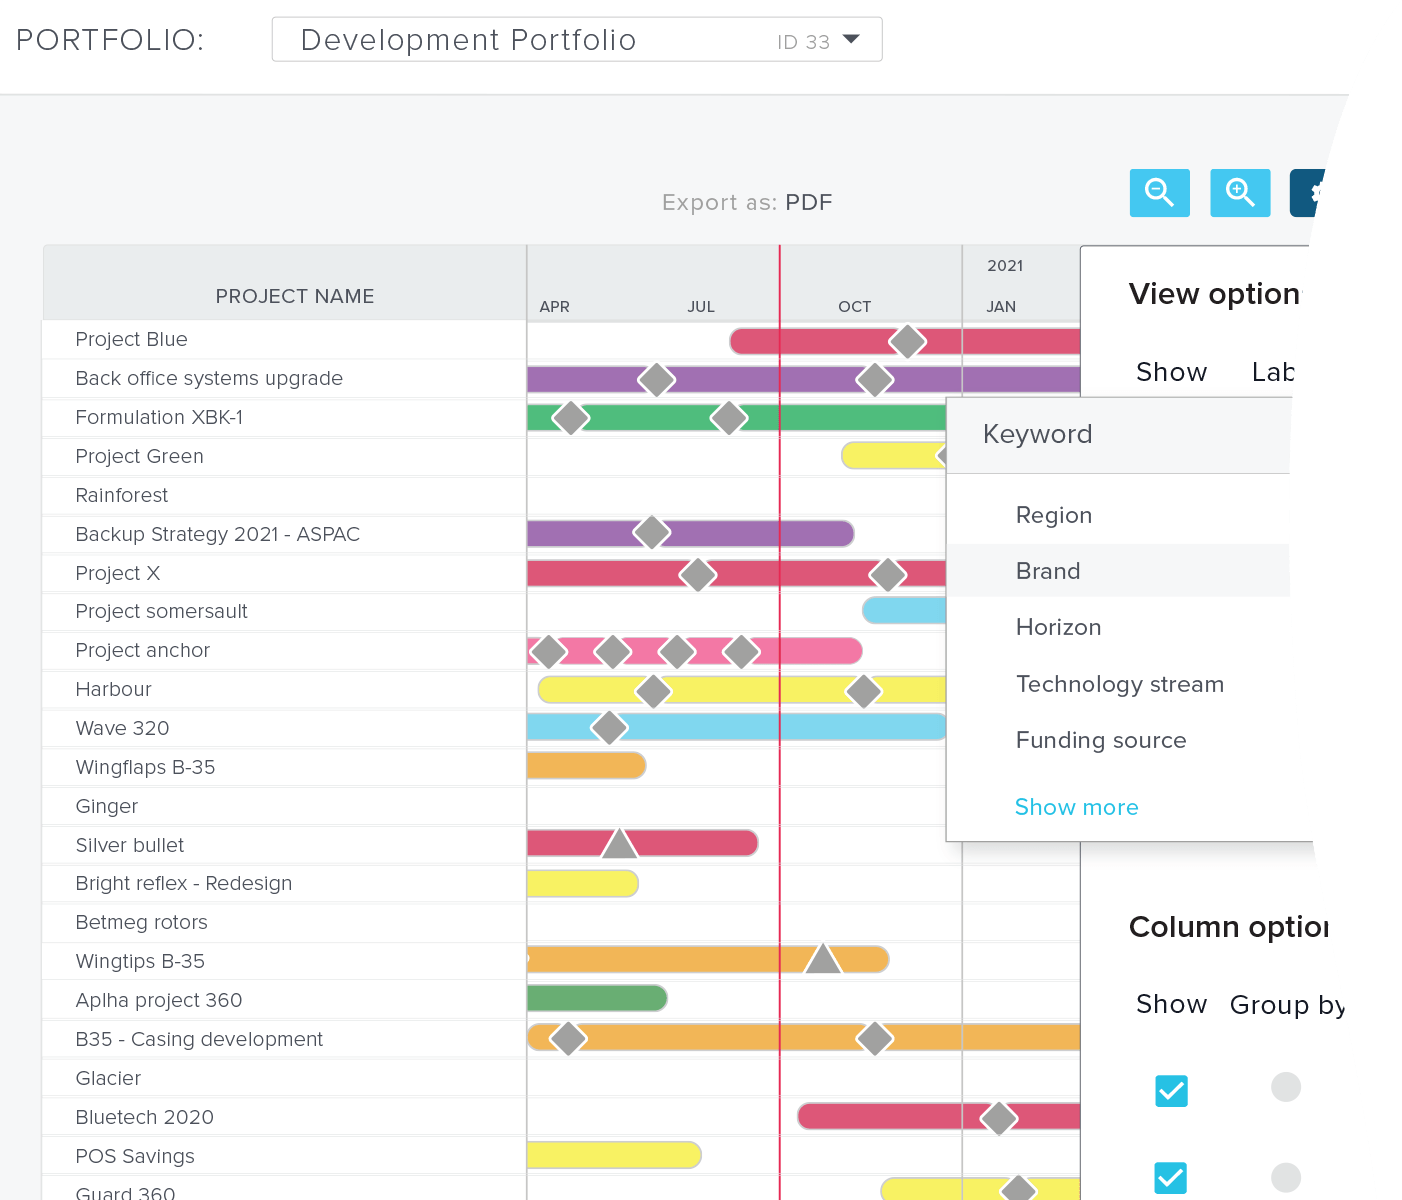Click the diamond milestone on Bluetech 2020

tap(998, 1117)
